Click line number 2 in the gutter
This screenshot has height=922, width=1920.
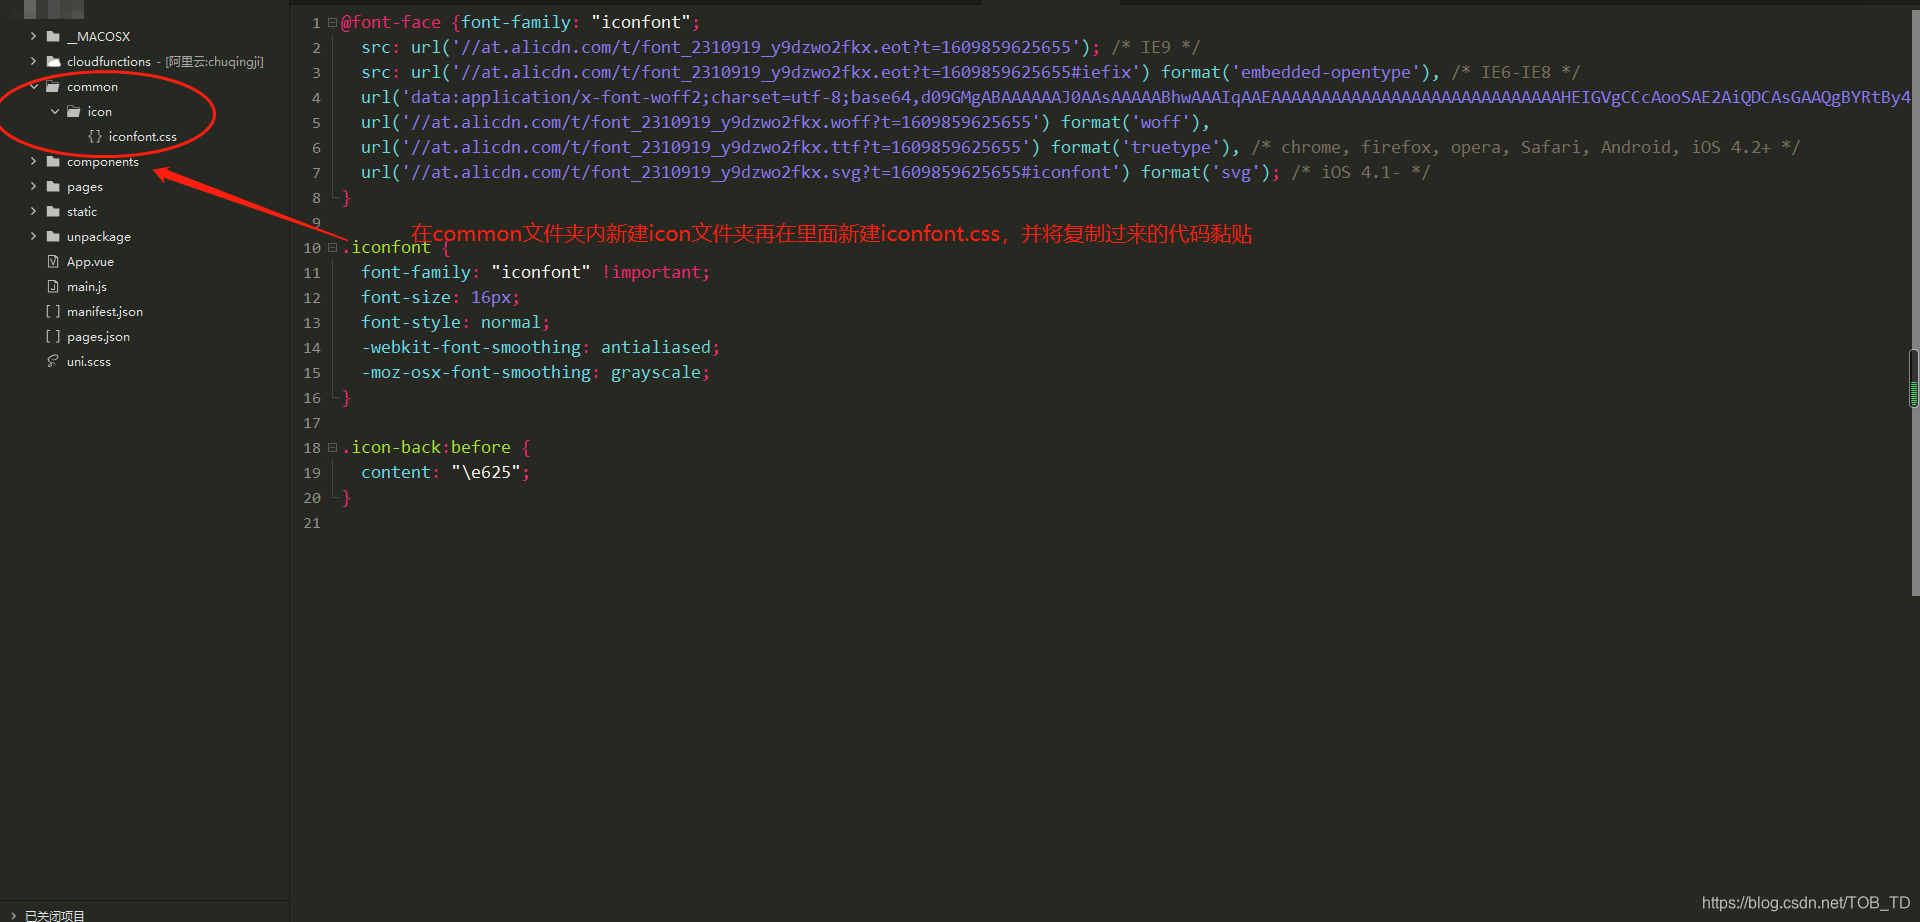(316, 48)
